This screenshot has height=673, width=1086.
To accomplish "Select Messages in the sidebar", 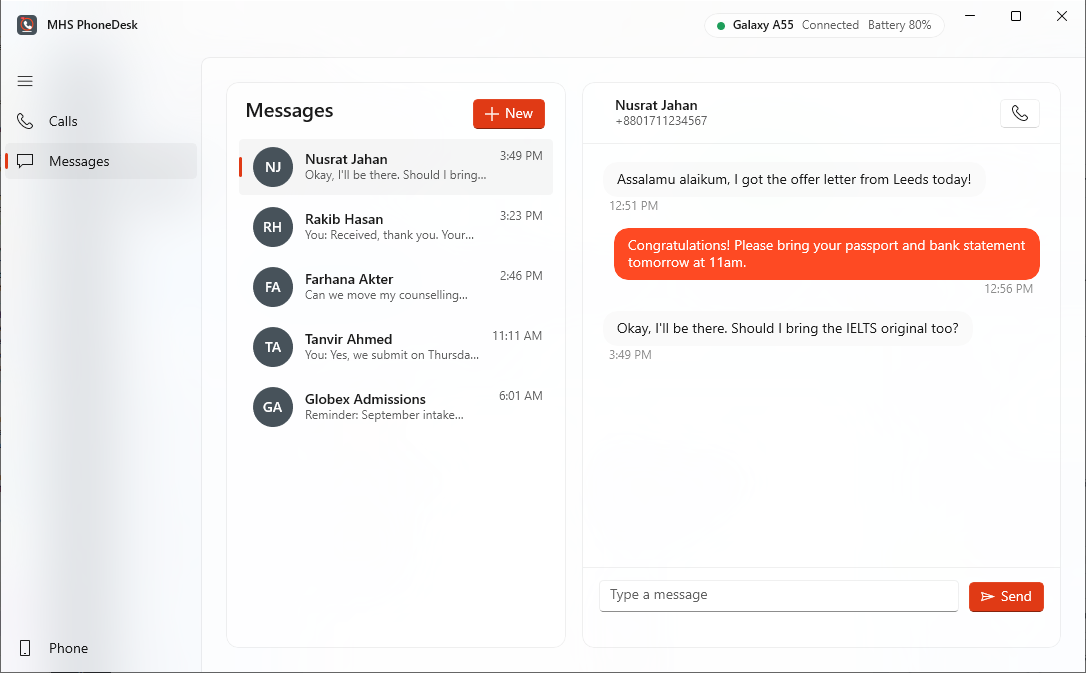I will click(x=101, y=161).
